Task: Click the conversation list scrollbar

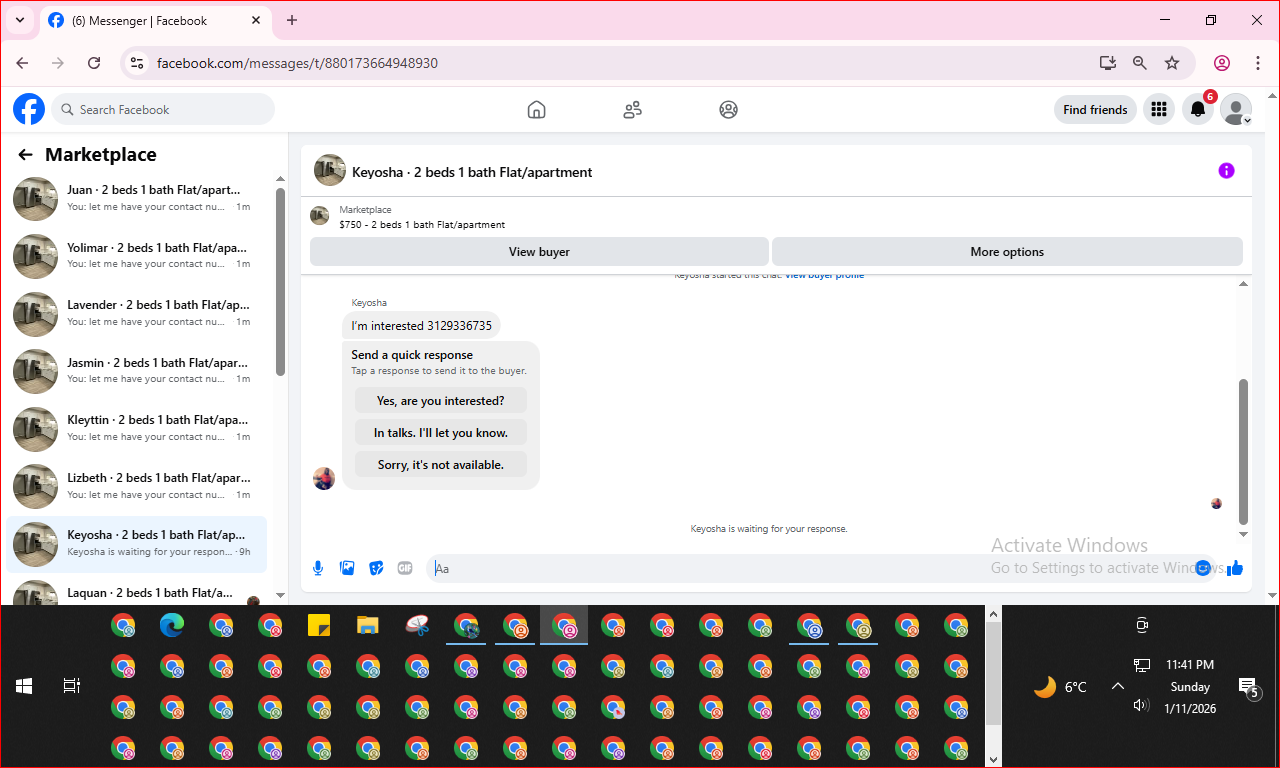Action: pos(281,282)
